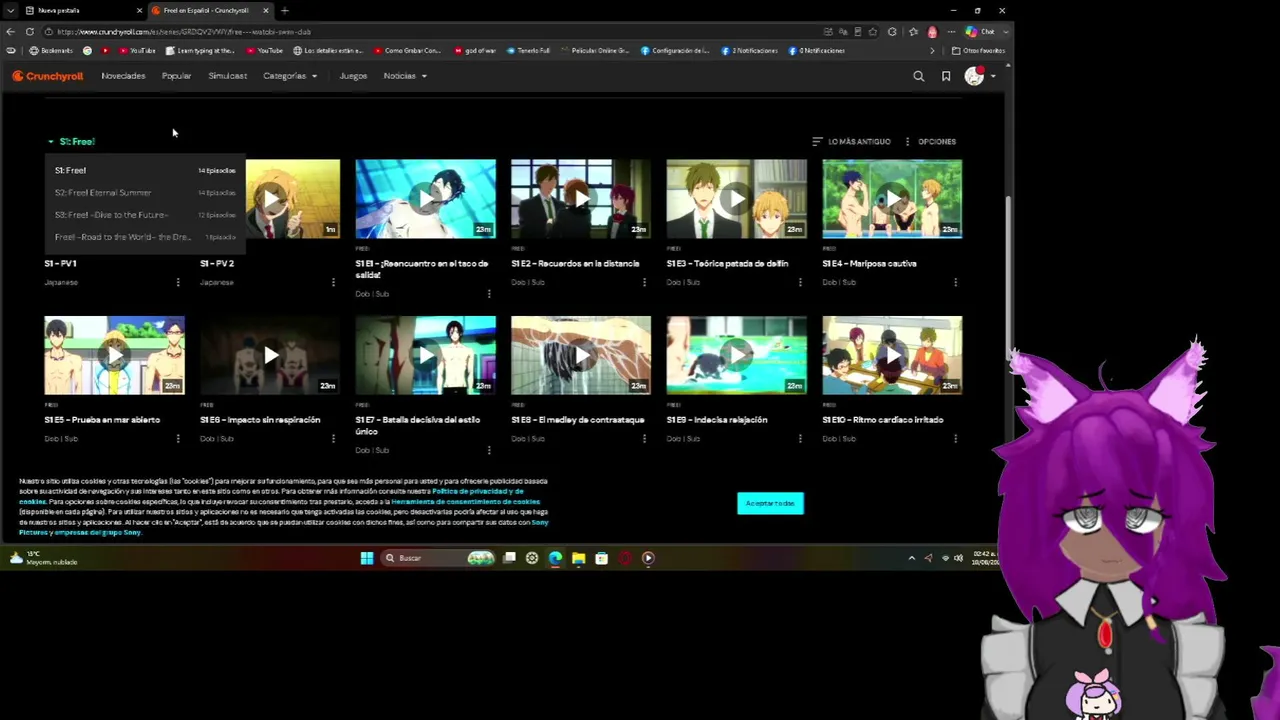The width and height of the screenshot is (1280, 720).
Task: Open more options for S1 E10
Action: pyautogui.click(x=955, y=438)
